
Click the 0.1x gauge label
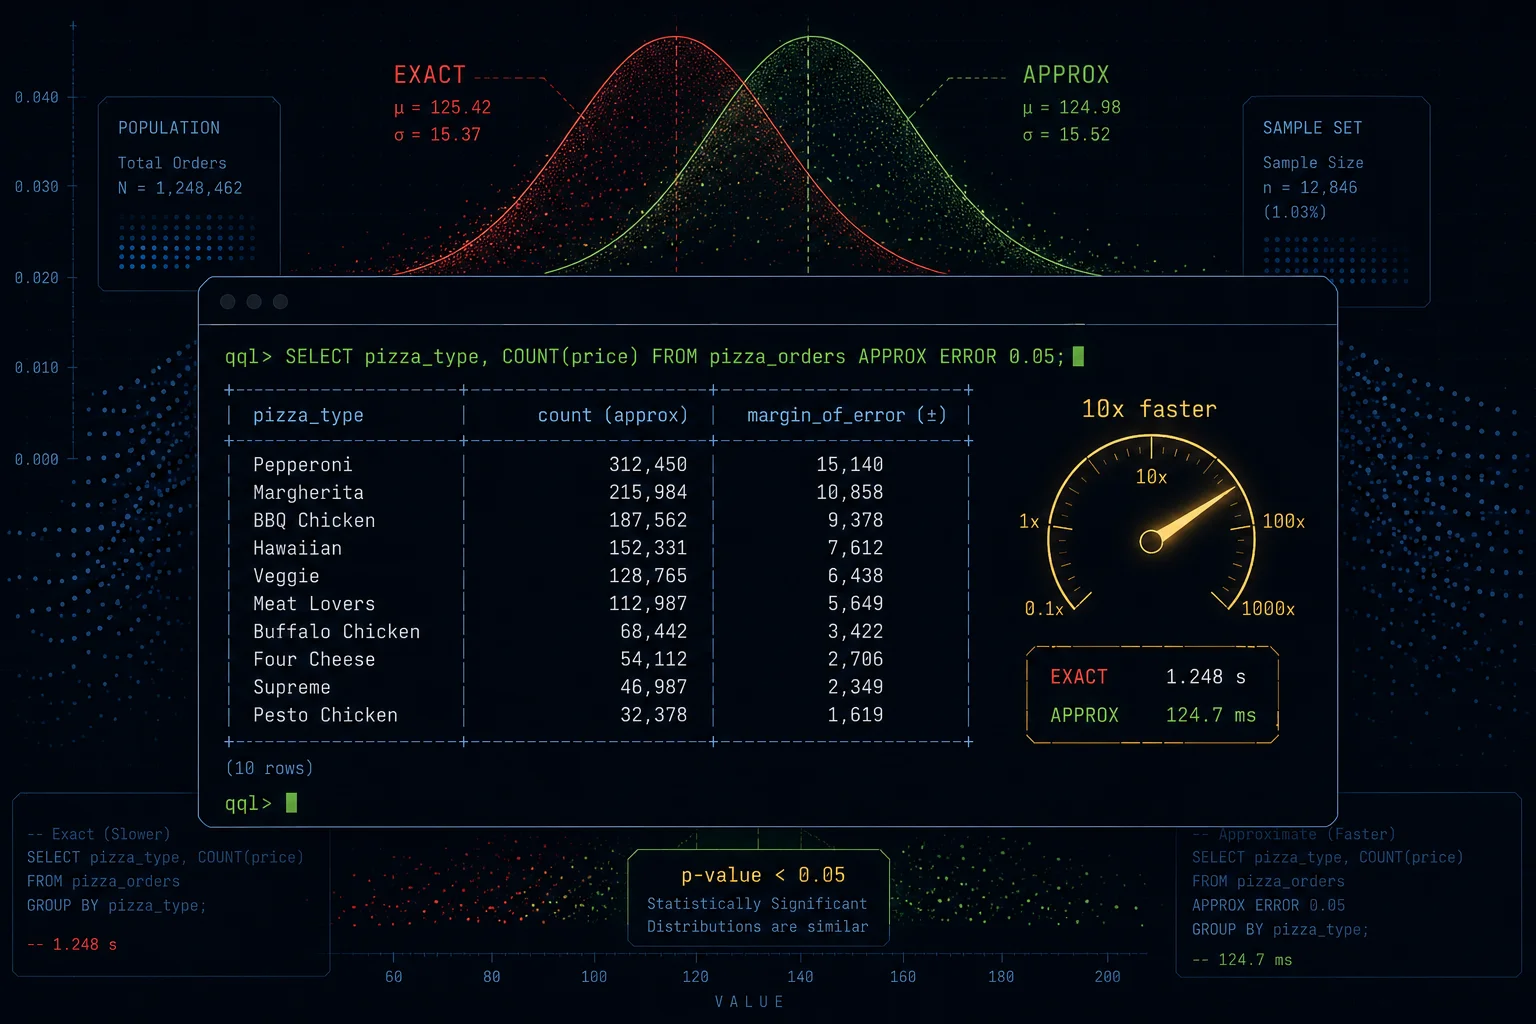click(1044, 609)
